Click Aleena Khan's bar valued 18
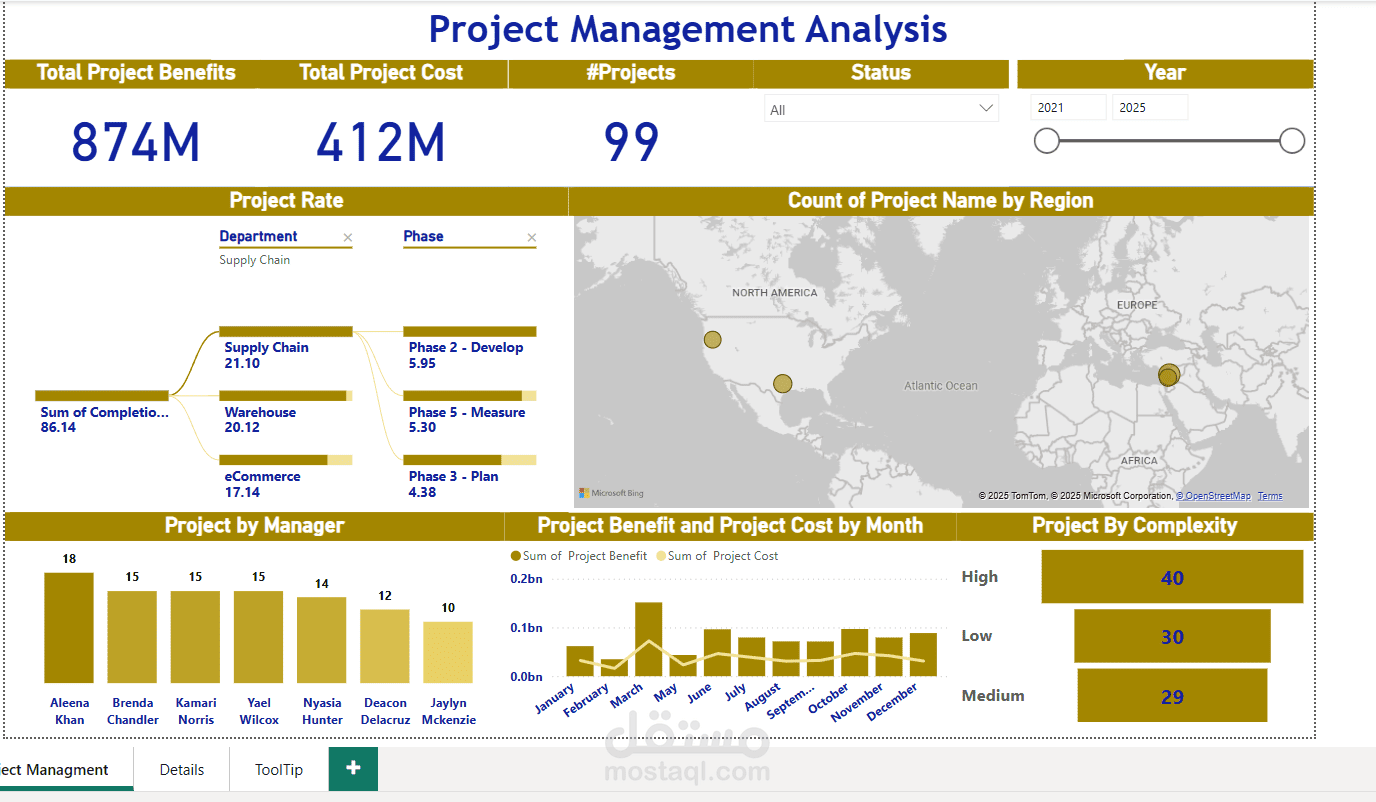The image size is (1376, 802). pos(69,627)
